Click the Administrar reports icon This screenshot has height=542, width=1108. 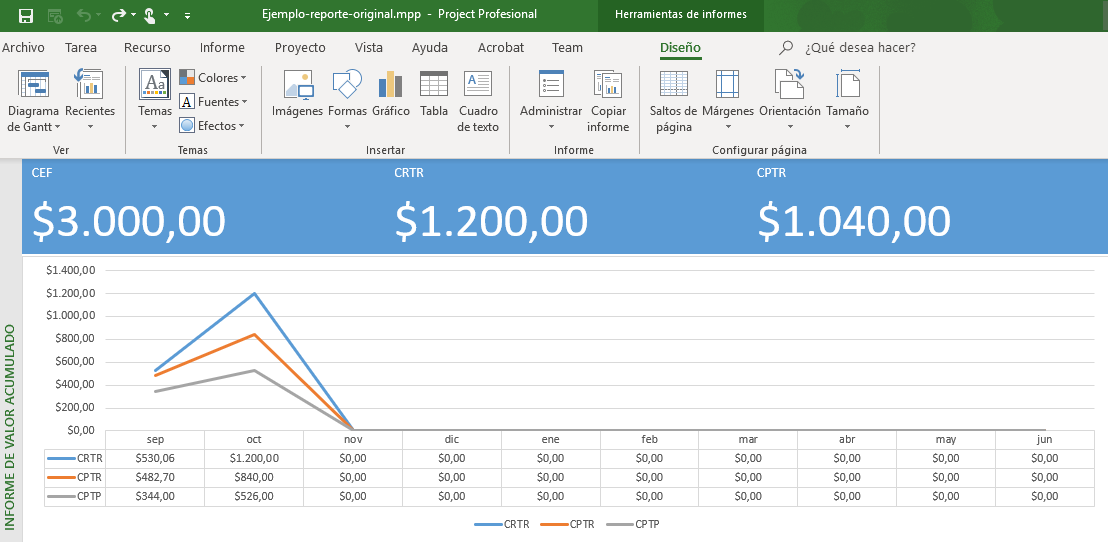coord(551,84)
